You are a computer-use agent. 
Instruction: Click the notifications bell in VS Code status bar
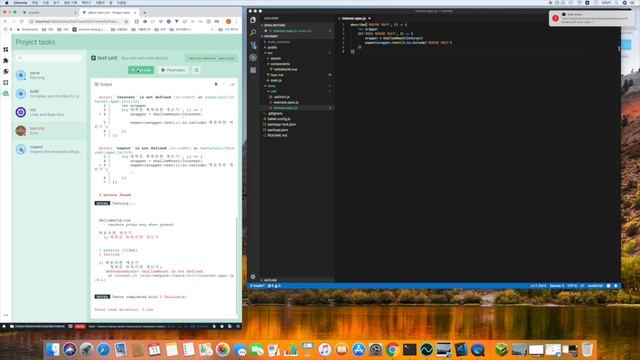(x=616, y=286)
